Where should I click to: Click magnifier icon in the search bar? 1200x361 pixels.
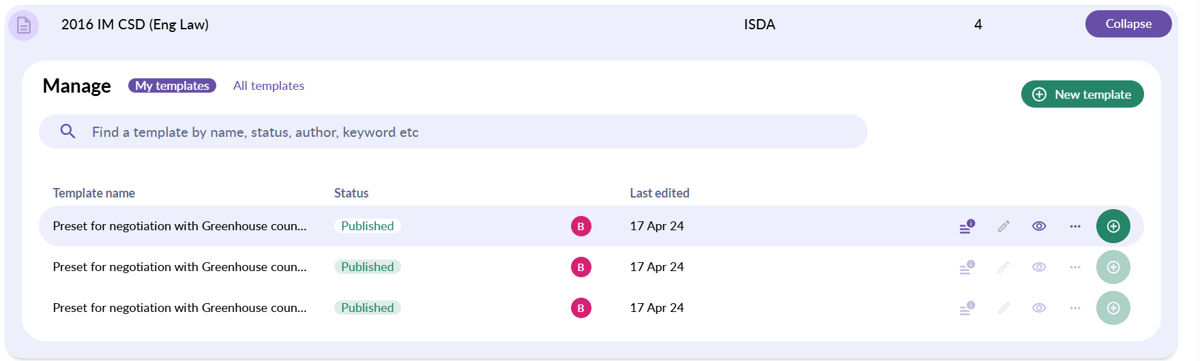68,131
